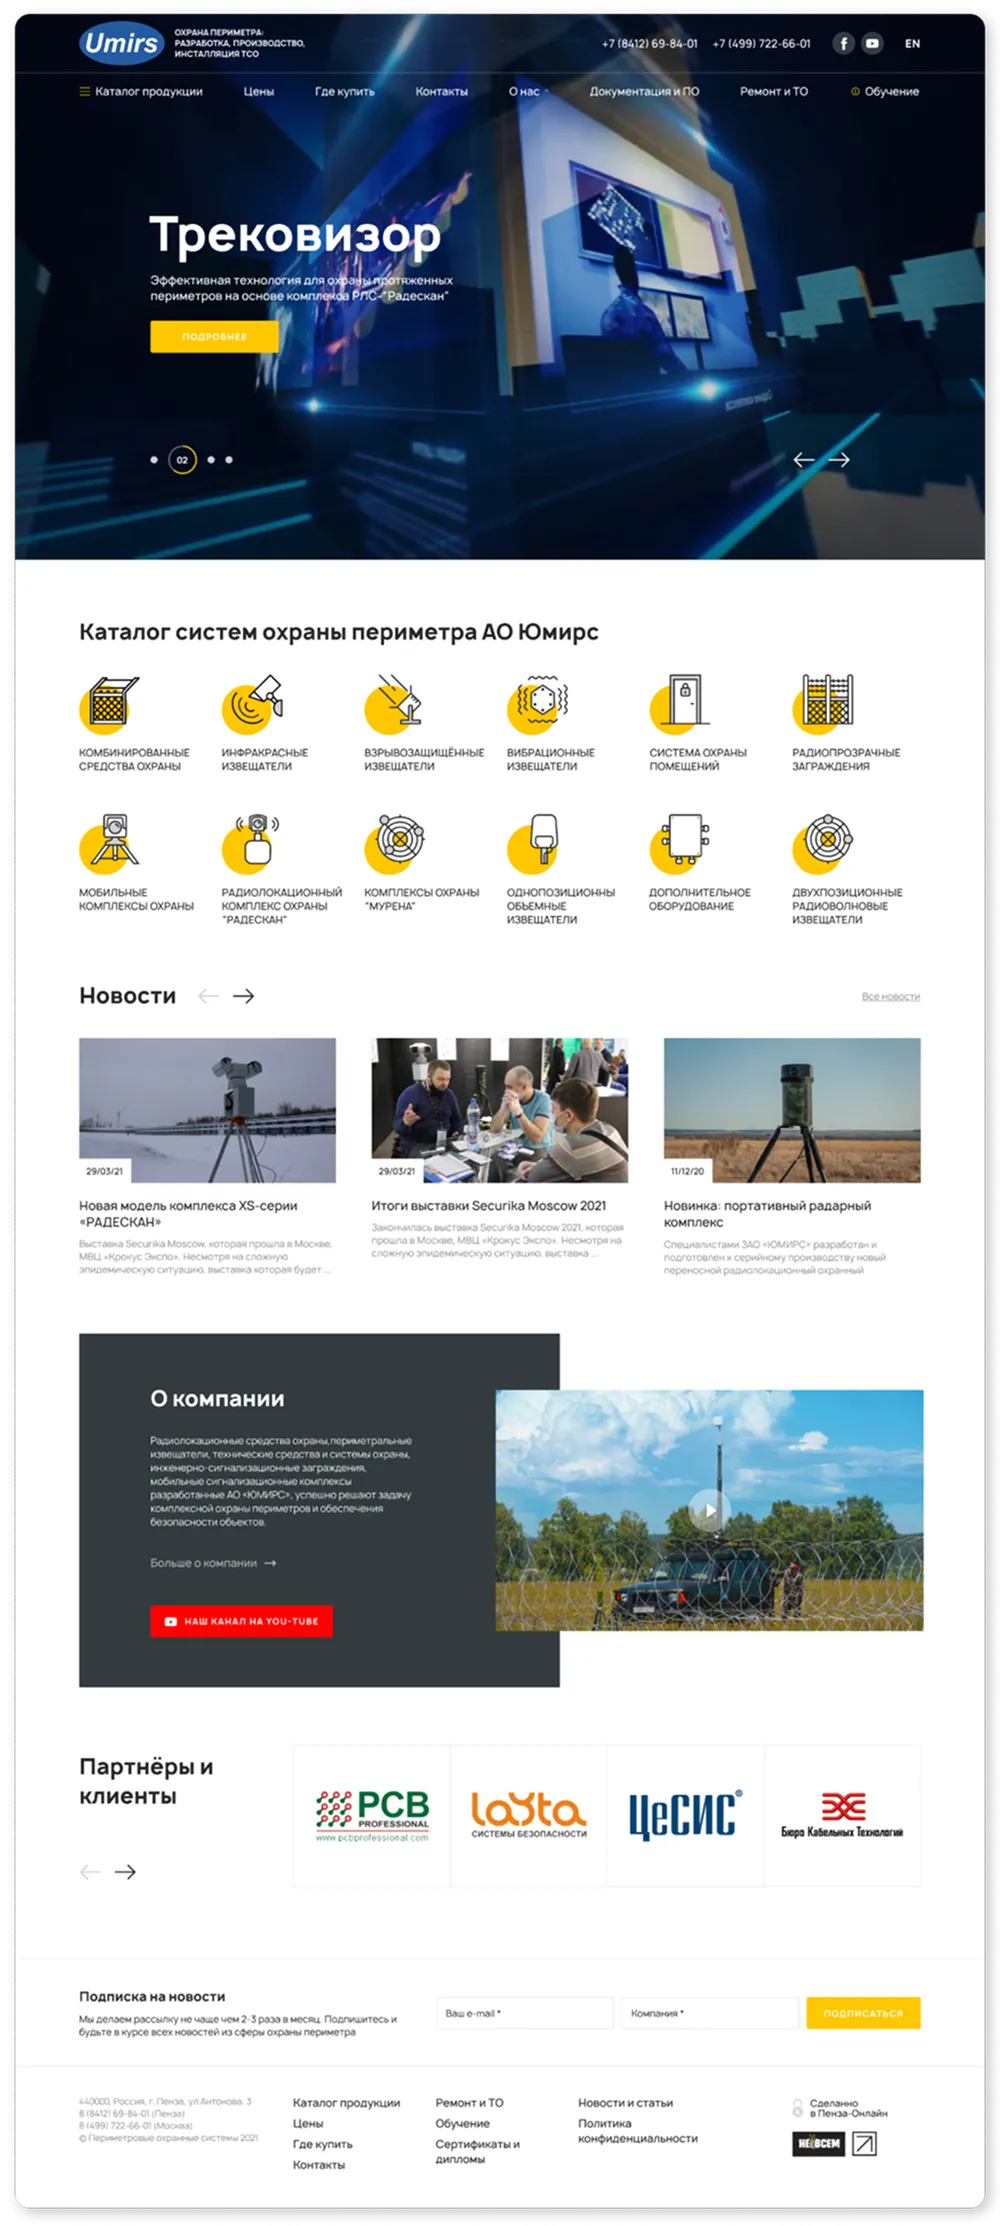The height and width of the screenshot is (2226, 1000).
Task: Select the third hero slider pagination dot
Action: click(211, 460)
